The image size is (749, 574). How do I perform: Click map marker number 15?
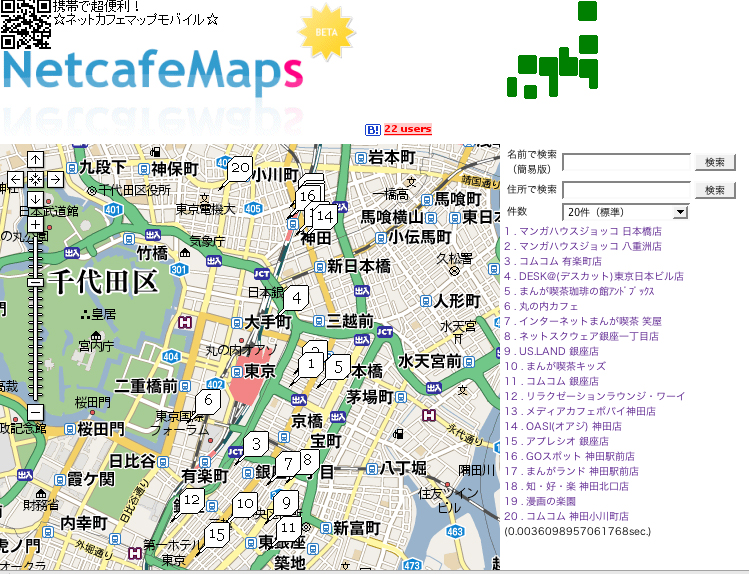point(217,535)
